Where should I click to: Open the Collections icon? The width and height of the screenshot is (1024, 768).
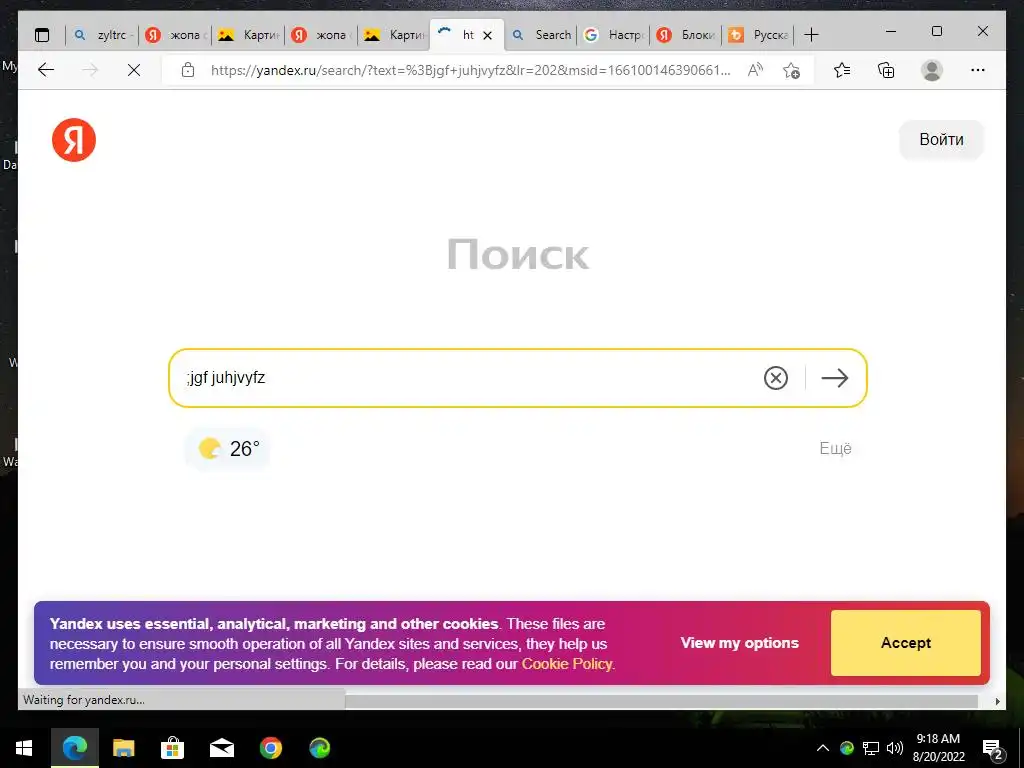coord(886,70)
